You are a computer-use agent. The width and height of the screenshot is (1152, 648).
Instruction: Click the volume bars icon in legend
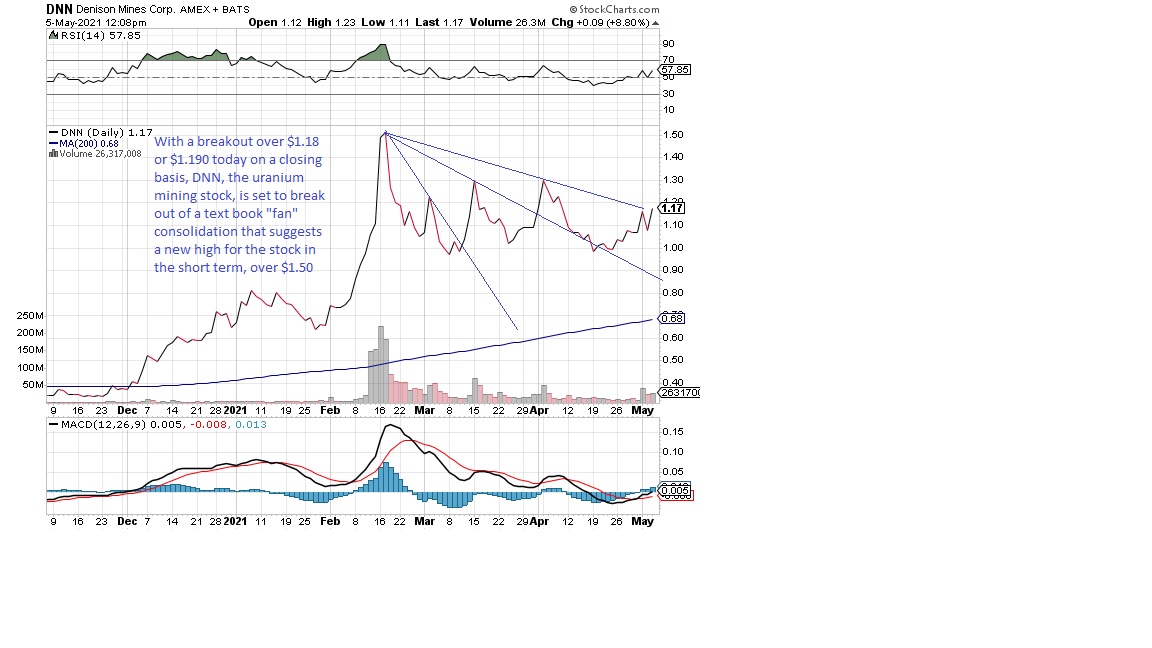[x=53, y=154]
